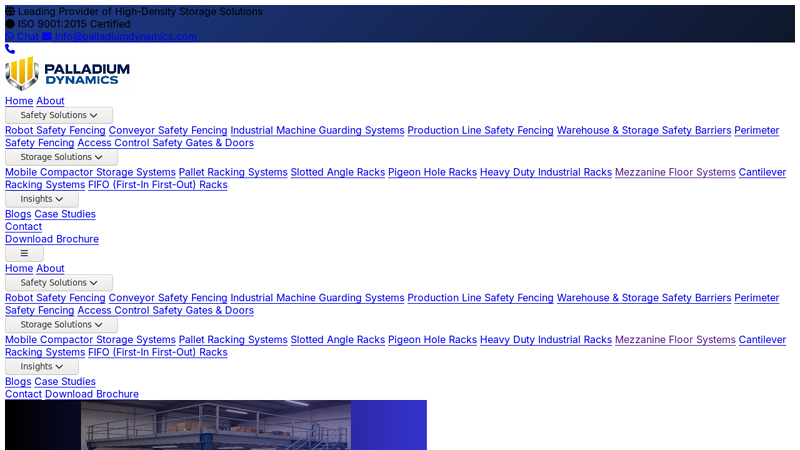Click the envelope email icon
The height and width of the screenshot is (450, 800).
(47, 36)
